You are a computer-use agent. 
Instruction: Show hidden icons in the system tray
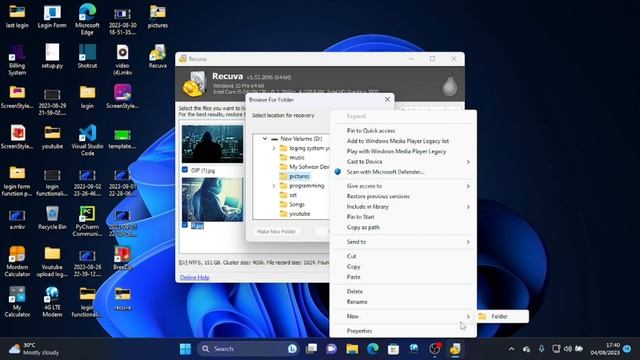coord(511,349)
